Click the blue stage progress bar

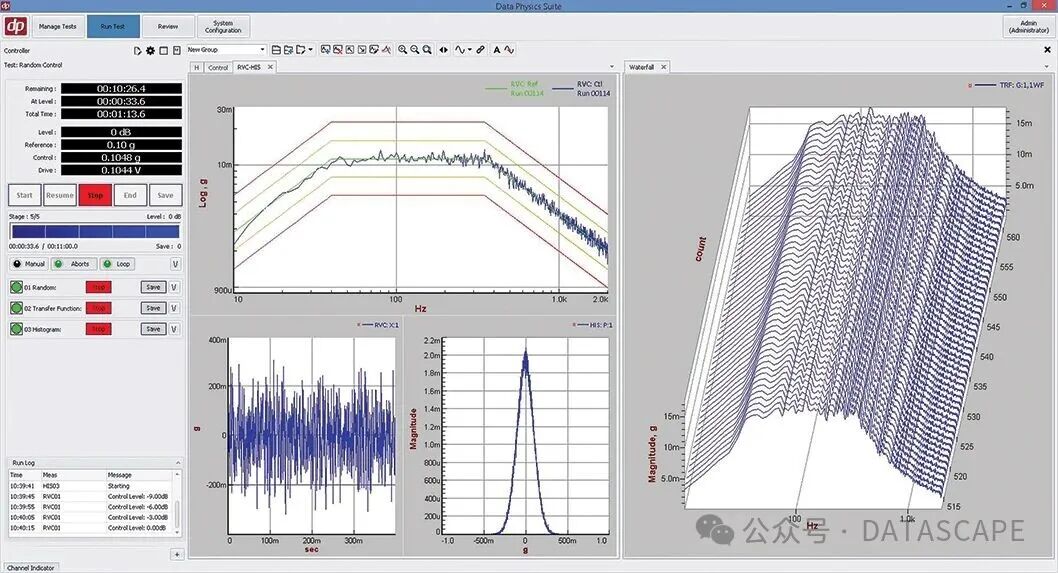[95, 231]
